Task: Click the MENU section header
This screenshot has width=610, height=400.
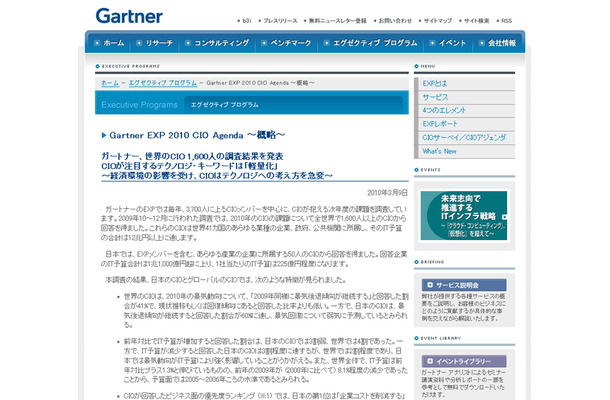Action: pyautogui.click(x=428, y=66)
